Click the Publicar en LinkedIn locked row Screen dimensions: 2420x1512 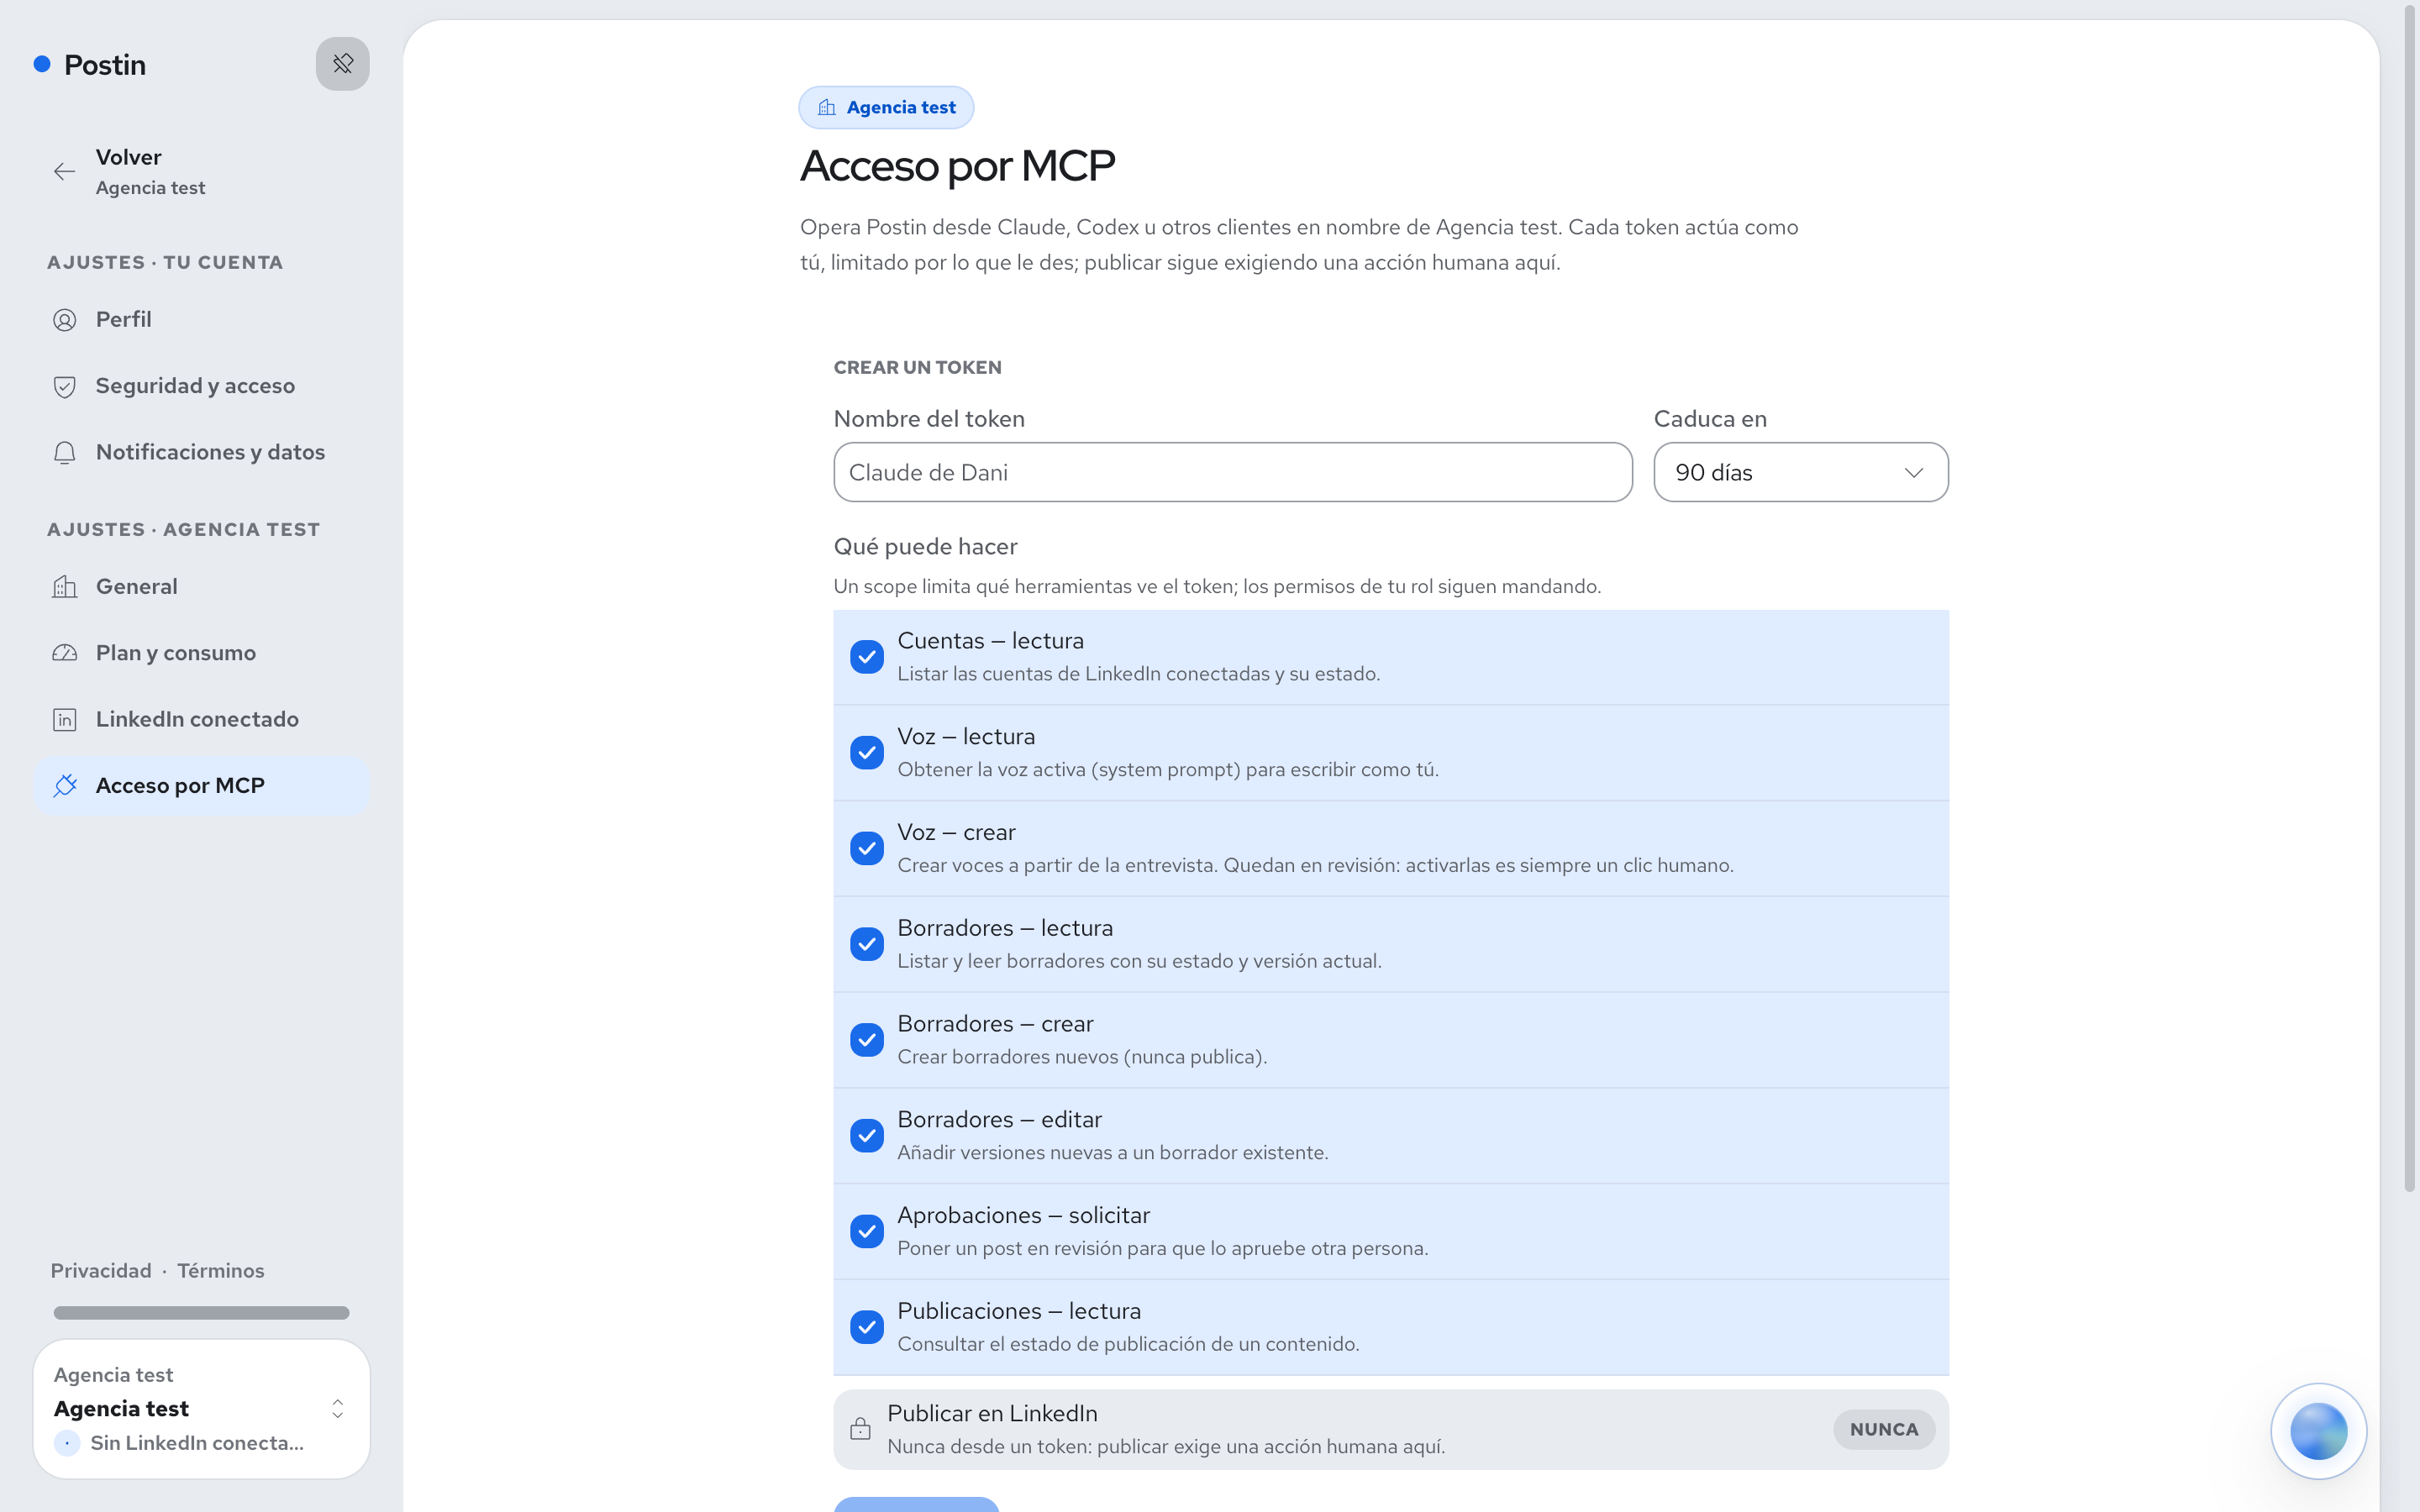pyautogui.click(x=1391, y=1430)
